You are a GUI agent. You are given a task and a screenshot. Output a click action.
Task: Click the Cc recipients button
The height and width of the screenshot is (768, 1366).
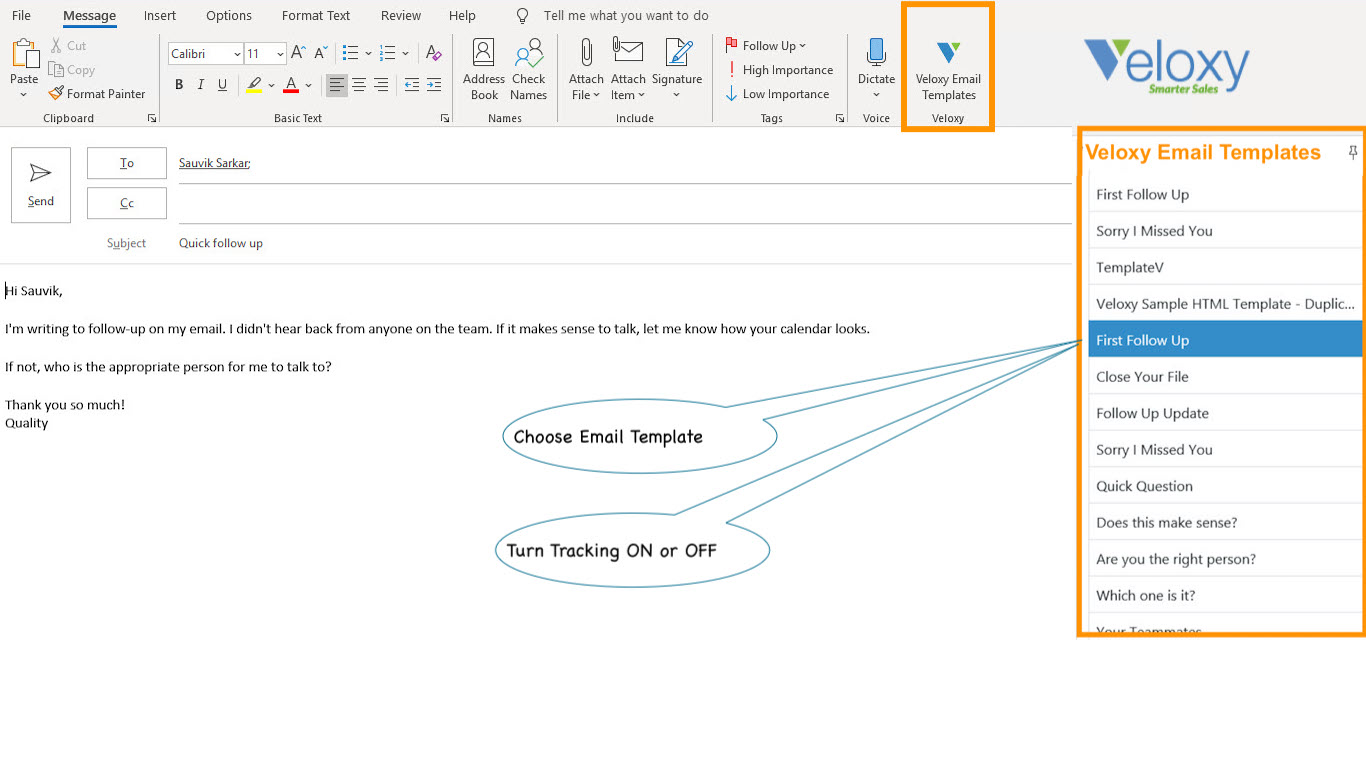(127, 203)
